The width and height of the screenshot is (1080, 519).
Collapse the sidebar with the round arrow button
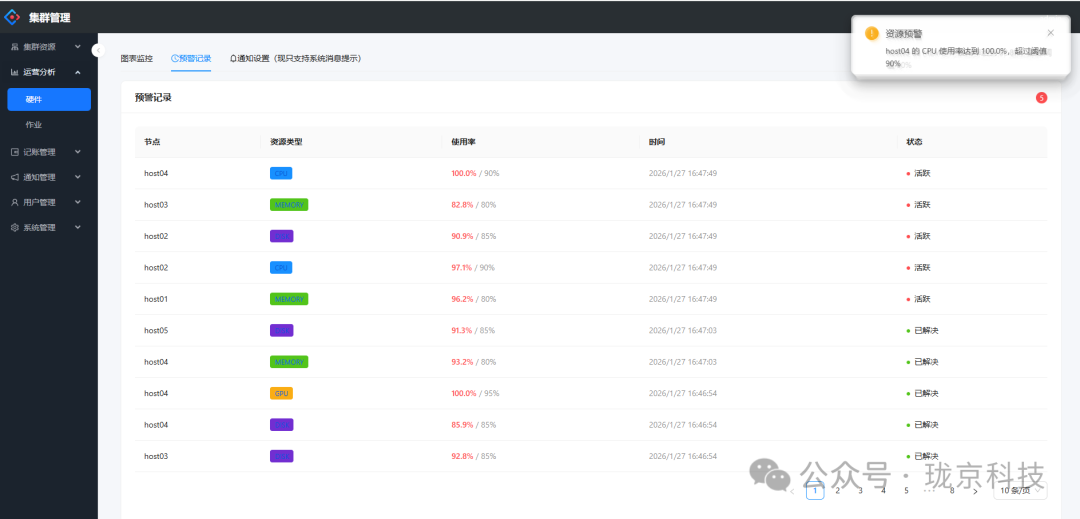98,50
